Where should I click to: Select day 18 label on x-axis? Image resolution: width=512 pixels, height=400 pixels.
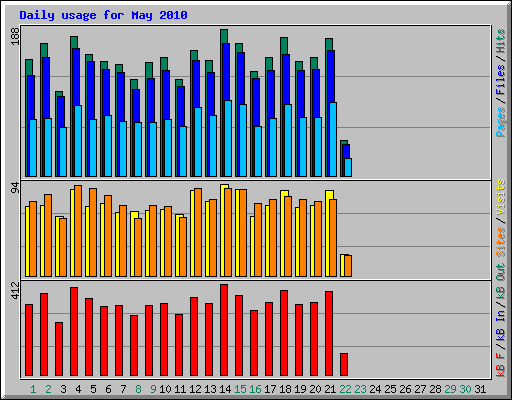click(x=285, y=389)
